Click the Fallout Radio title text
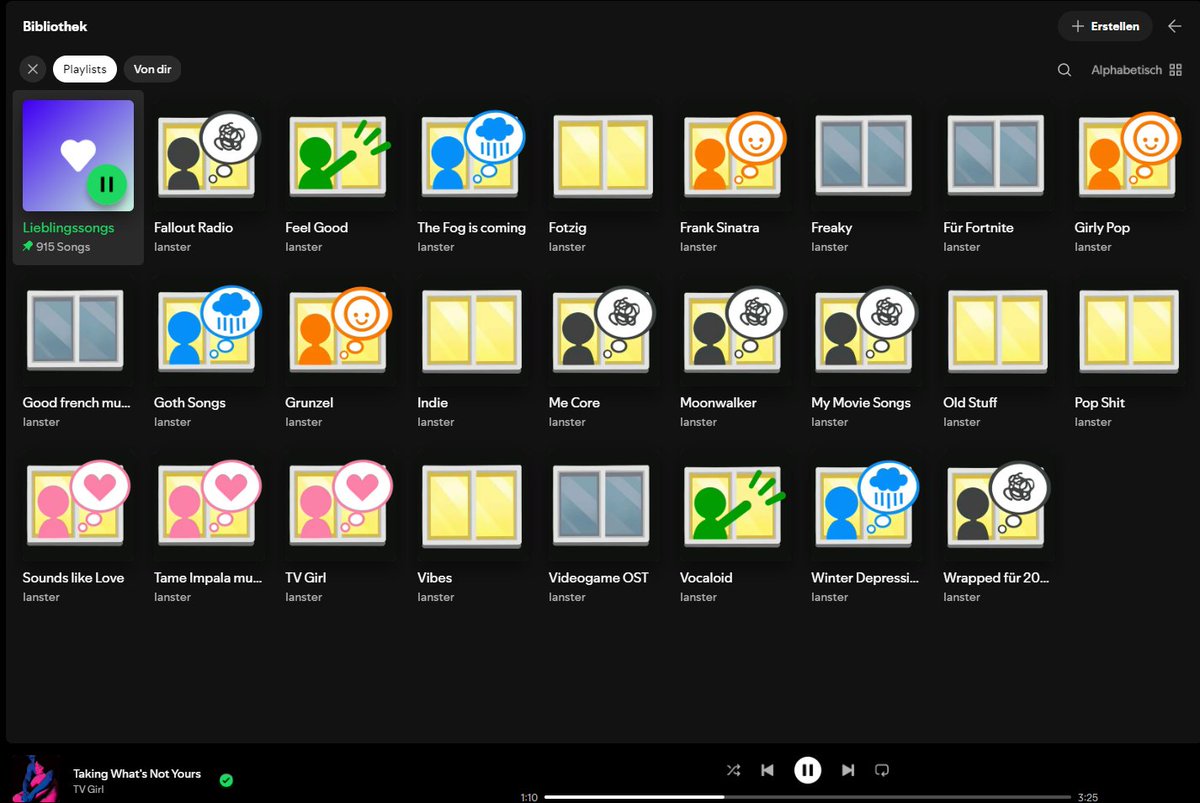This screenshot has height=803, width=1200. point(194,228)
